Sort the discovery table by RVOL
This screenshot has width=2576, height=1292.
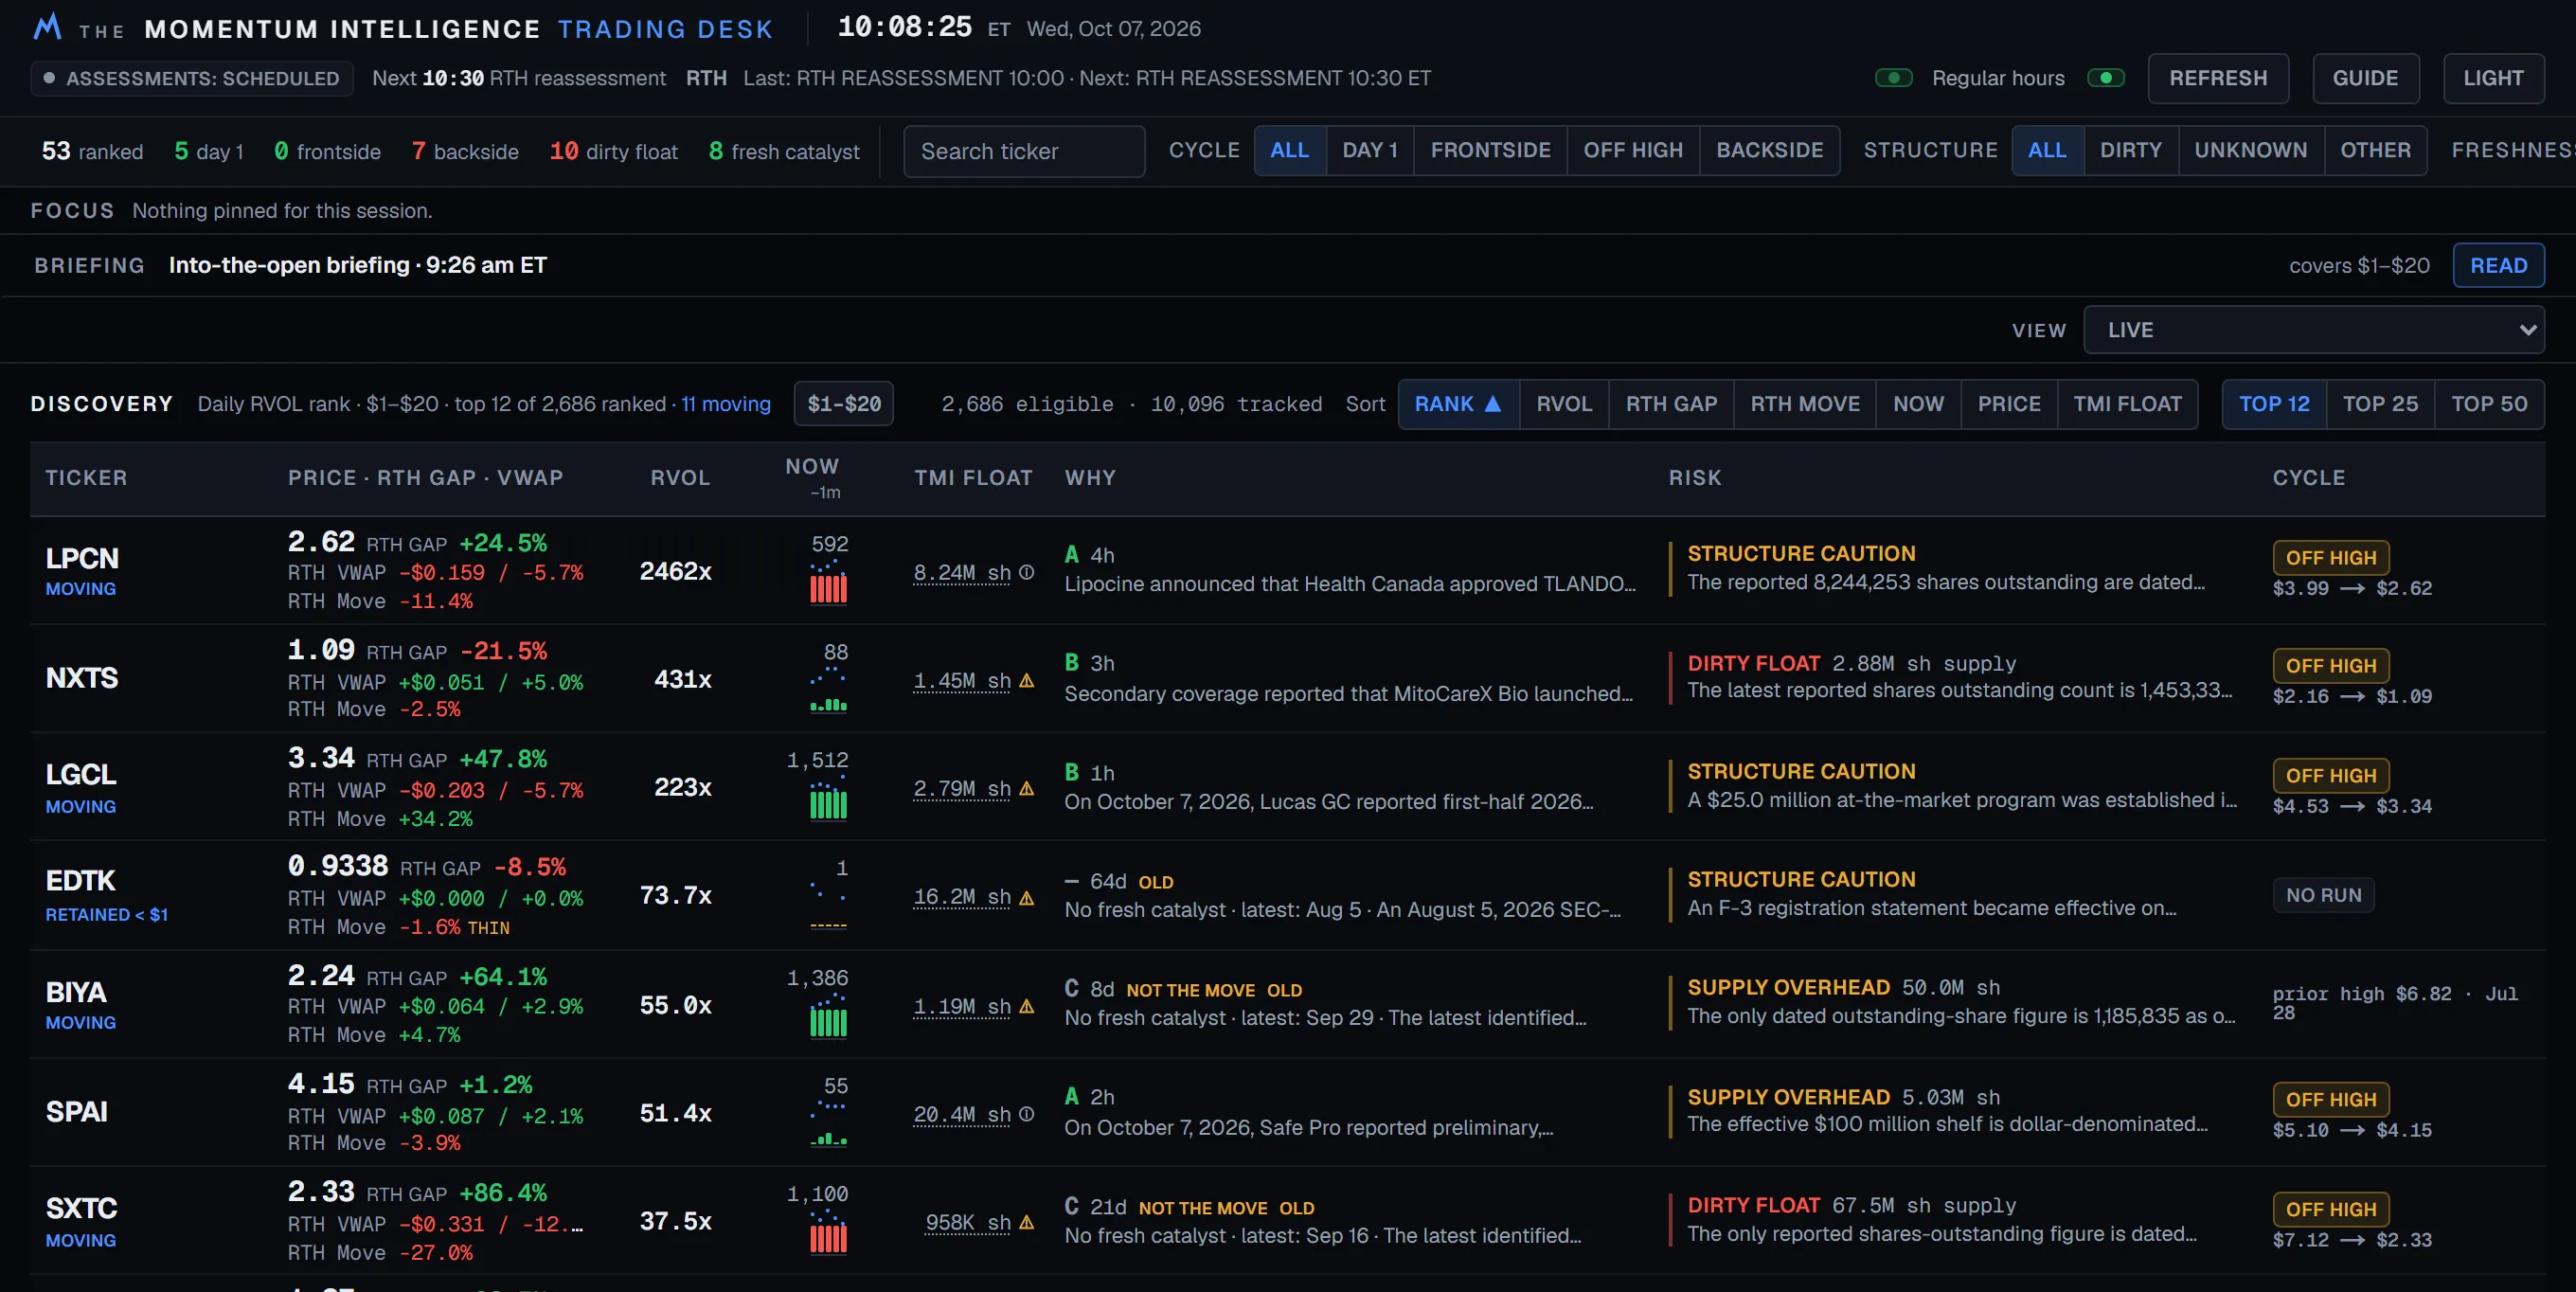[x=1563, y=404]
